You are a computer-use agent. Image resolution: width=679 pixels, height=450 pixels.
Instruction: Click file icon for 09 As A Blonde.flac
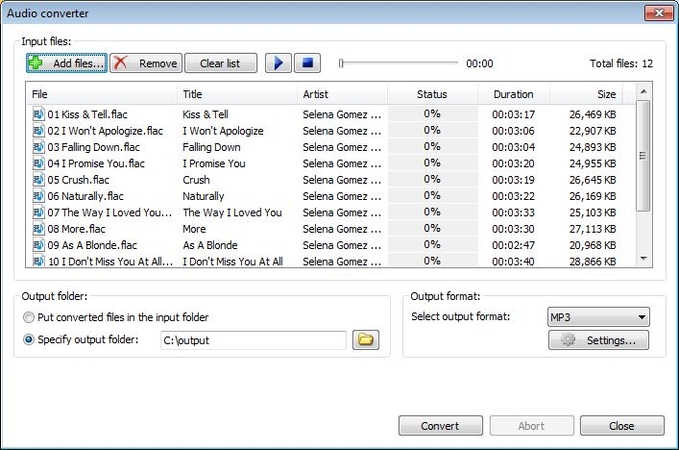(x=39, y=245)
